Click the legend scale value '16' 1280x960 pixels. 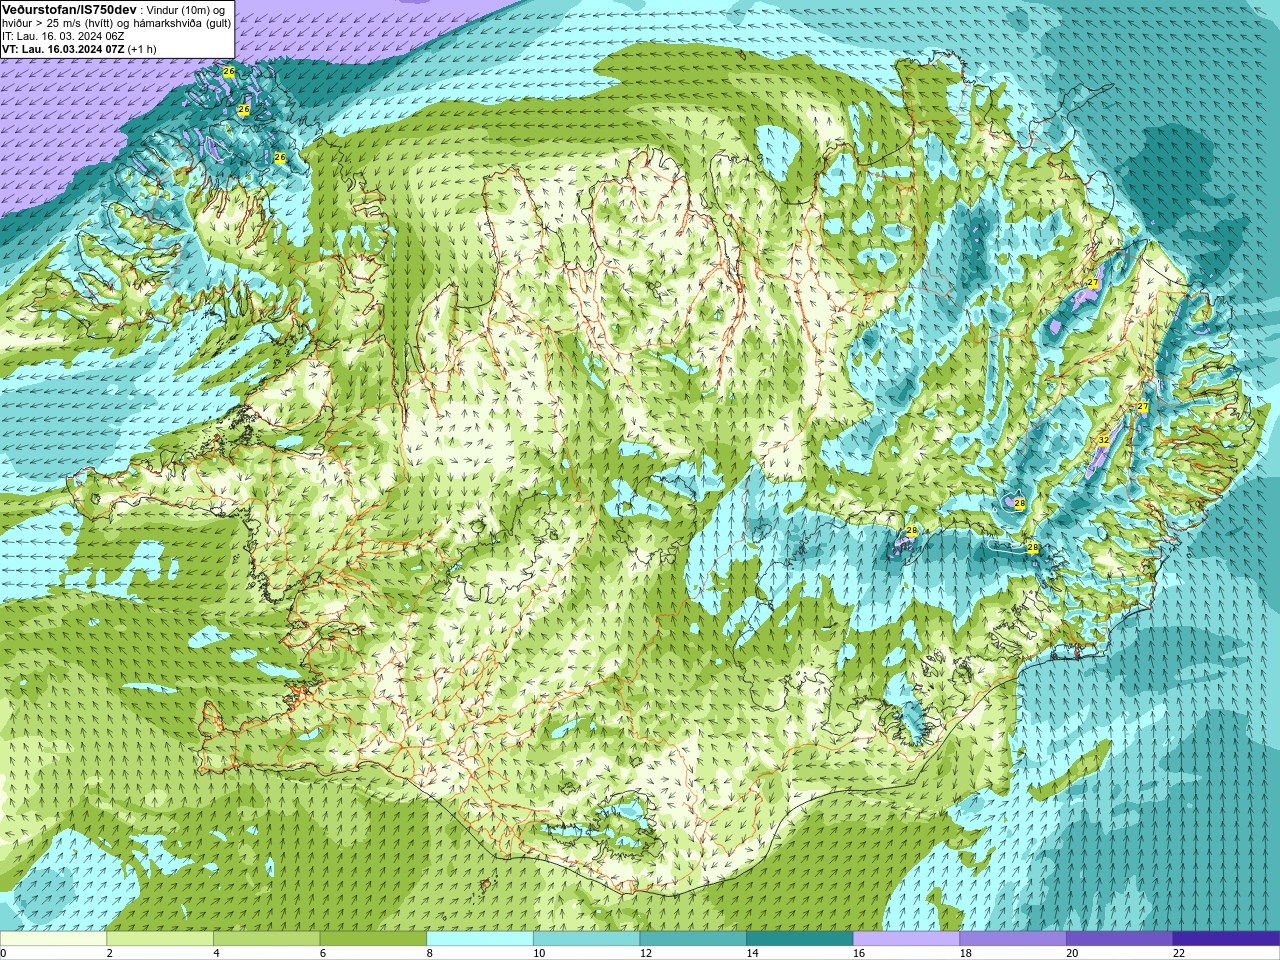coord(859,953)
